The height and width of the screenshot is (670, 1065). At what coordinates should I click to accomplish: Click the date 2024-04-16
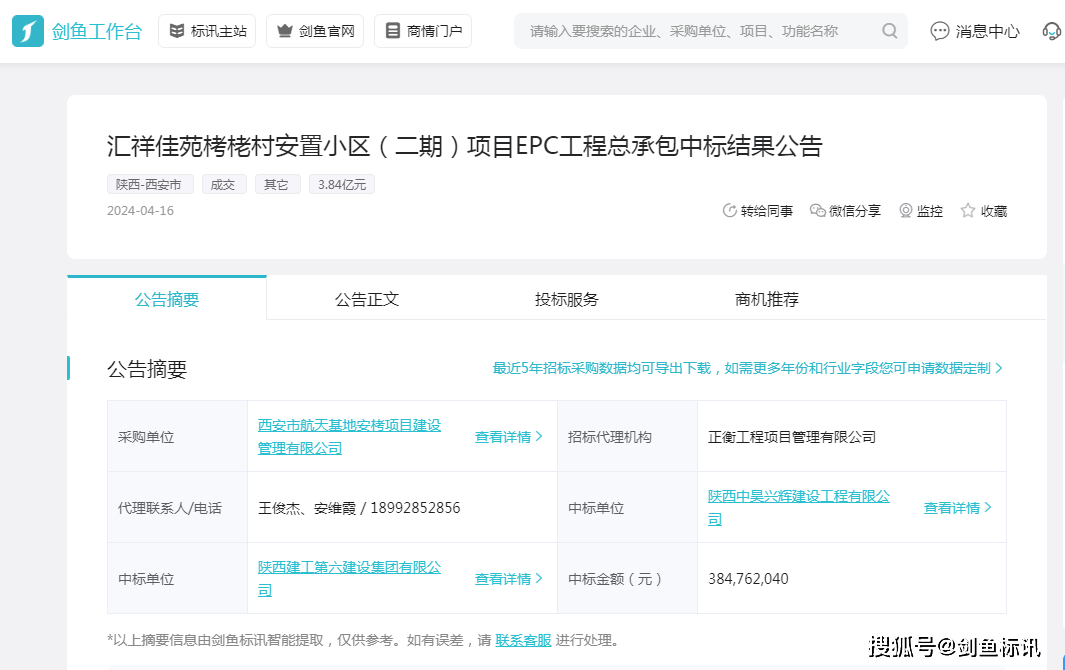tap(141, 211)
